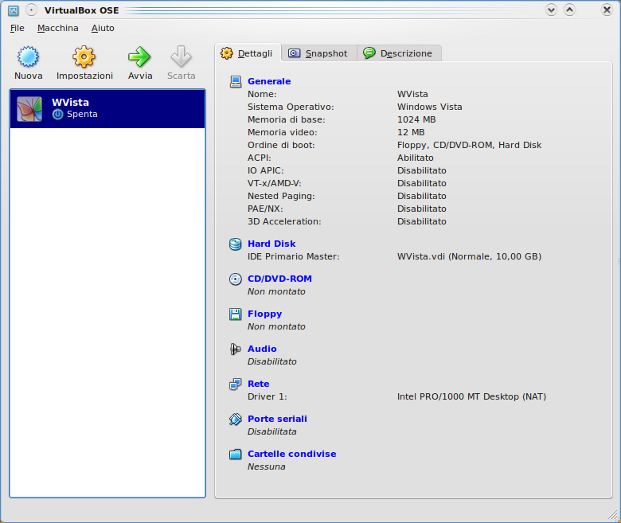621x523 pixels.
Task: Open the Aiuto menu
Action: (x=103, y=28)
